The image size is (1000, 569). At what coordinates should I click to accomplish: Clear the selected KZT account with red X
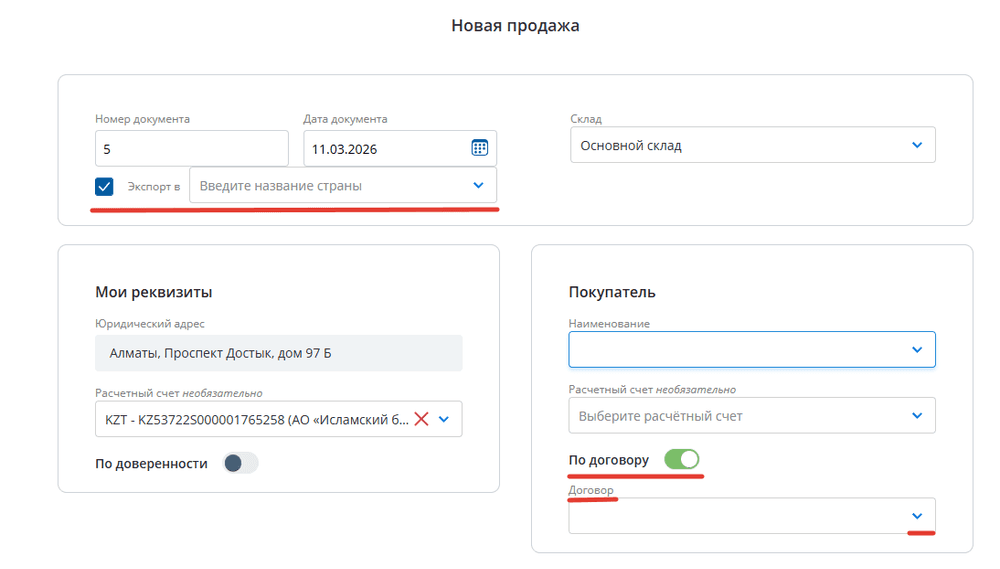[x=421, y=419]
